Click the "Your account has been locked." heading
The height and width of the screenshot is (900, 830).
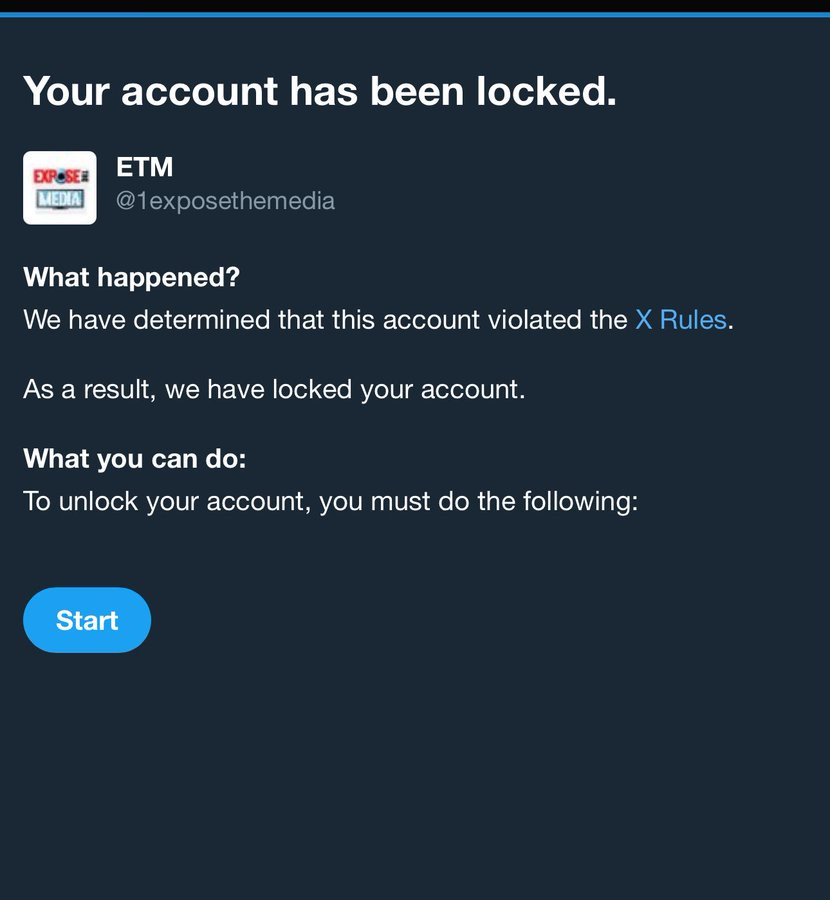pyautogui.click(x=320, y=91)
